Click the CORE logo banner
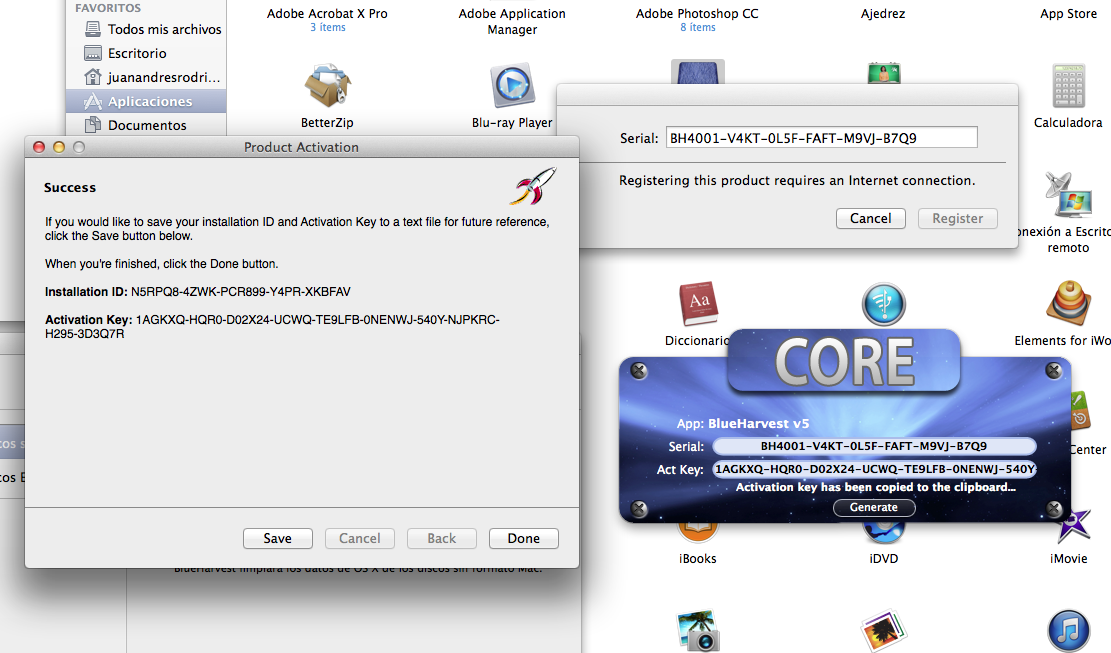This screenshot has height=653, width=1111. [844, 360]
